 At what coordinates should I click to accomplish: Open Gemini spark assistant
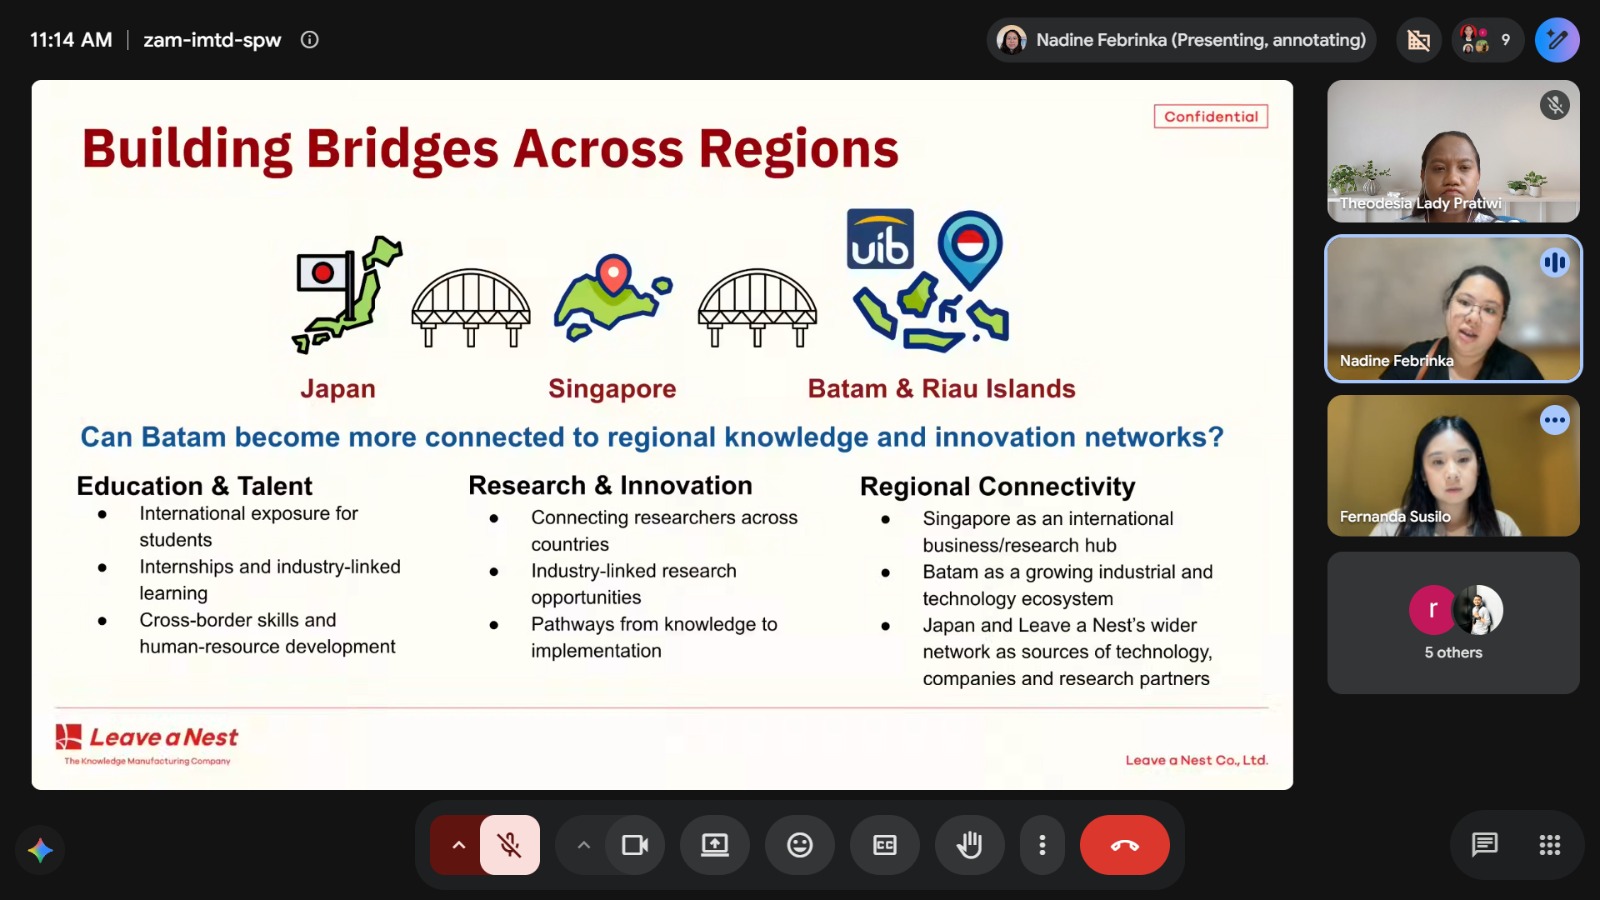[x=40, y=850]
